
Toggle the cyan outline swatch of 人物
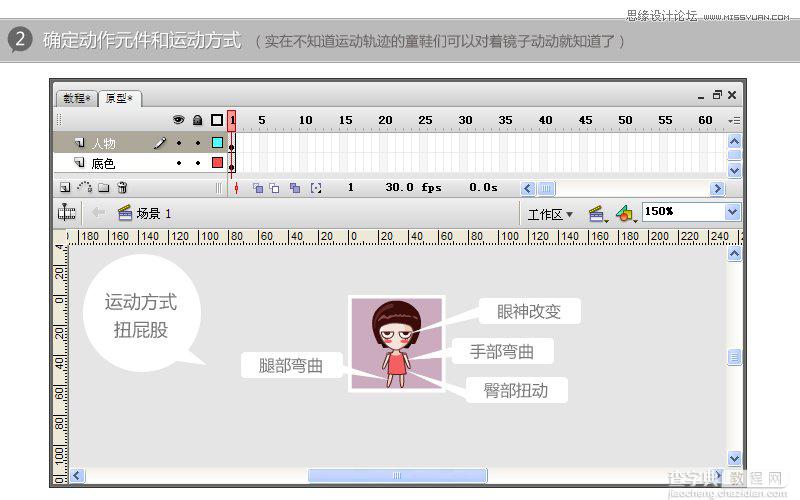217,142
